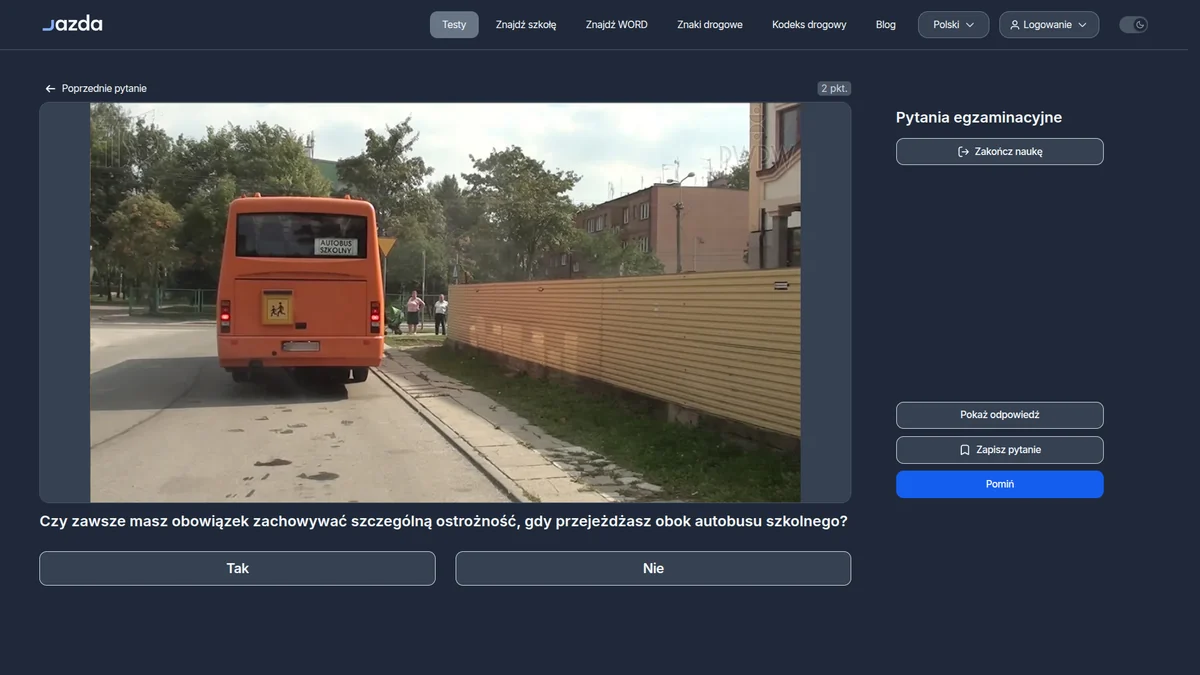Image resolution: width=1200 pixels, height=675 pixels.
Task: Open Znajdź szkołę menu item
Action: pos(526,25)
